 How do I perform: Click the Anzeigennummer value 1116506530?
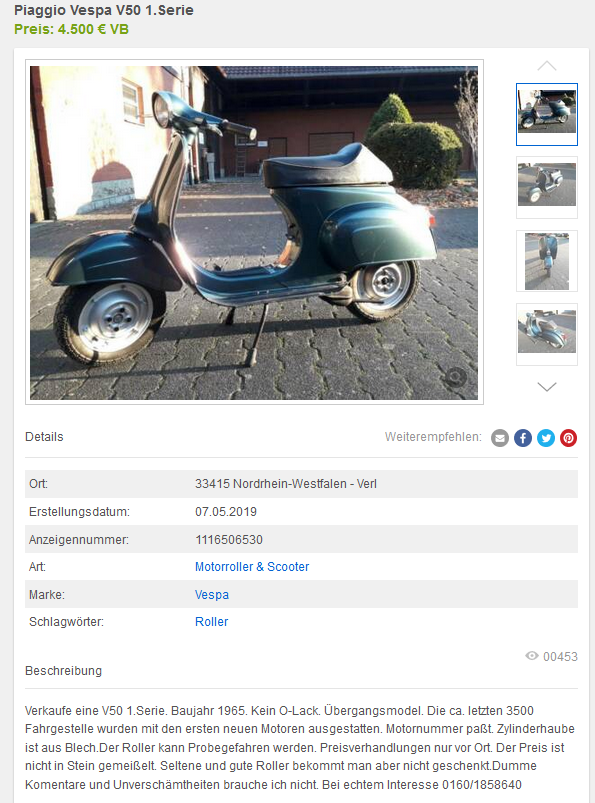point(229,540)
